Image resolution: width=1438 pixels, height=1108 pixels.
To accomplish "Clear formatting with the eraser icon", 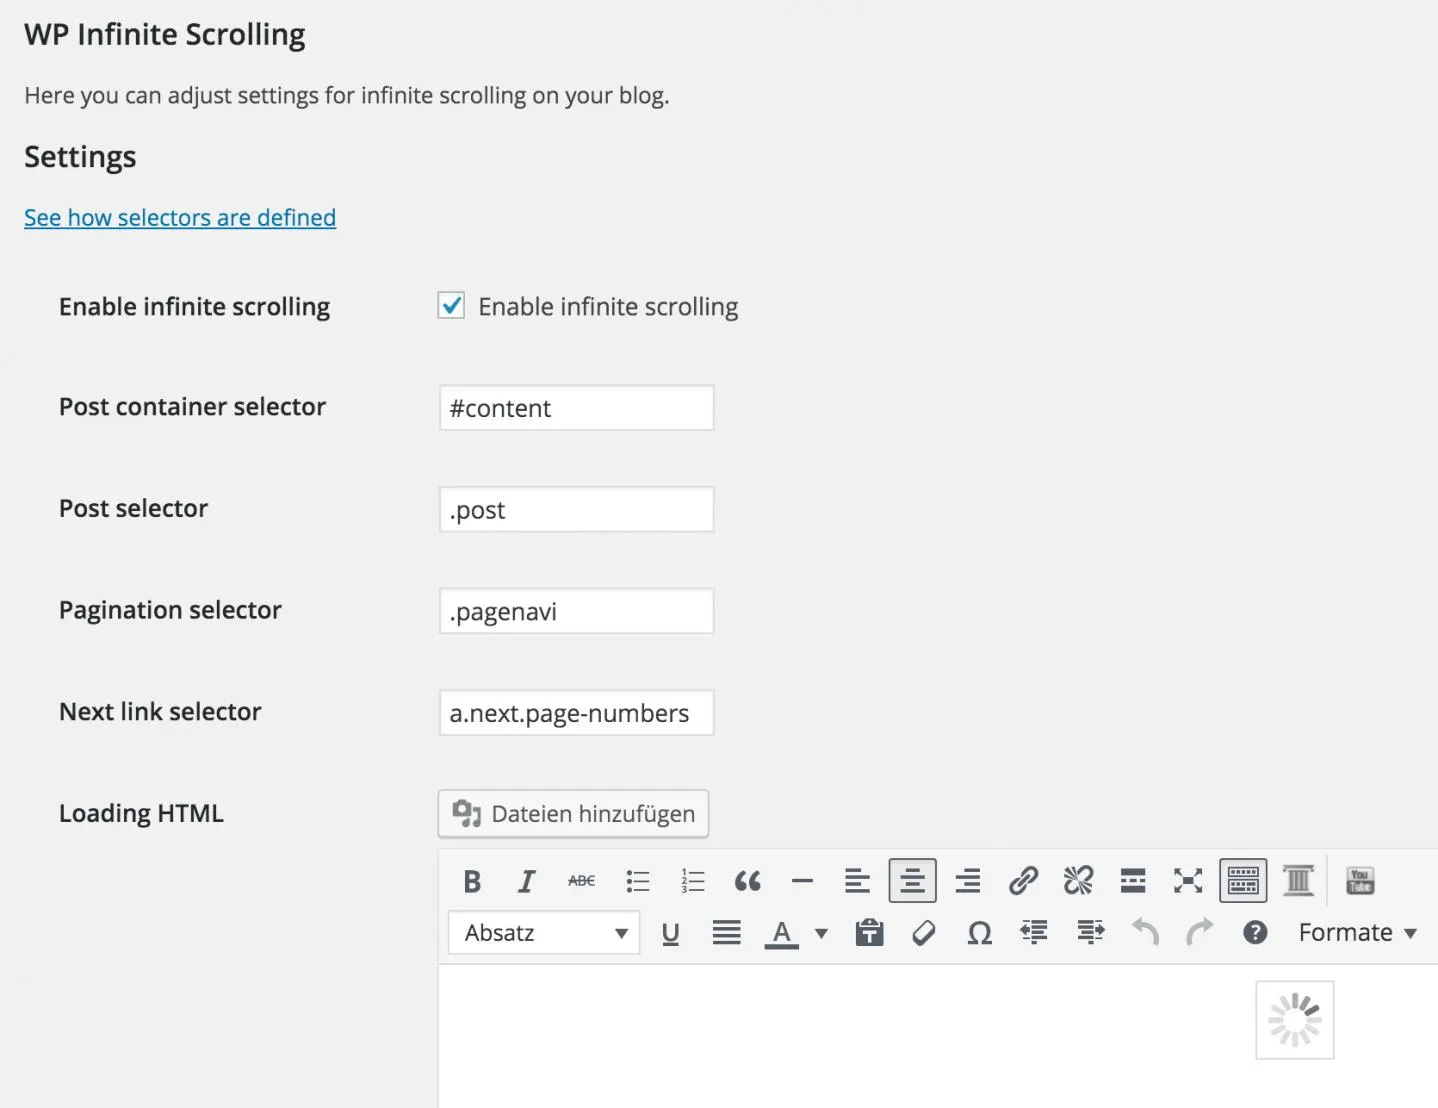I will pos(924,933).
